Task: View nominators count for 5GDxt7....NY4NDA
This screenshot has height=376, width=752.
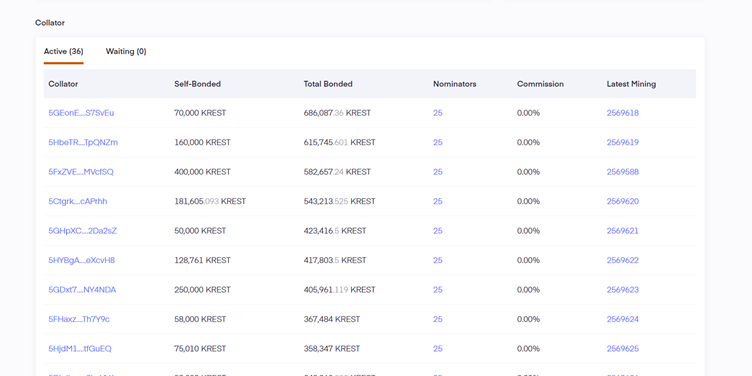Action: click(x=438, y=290)
